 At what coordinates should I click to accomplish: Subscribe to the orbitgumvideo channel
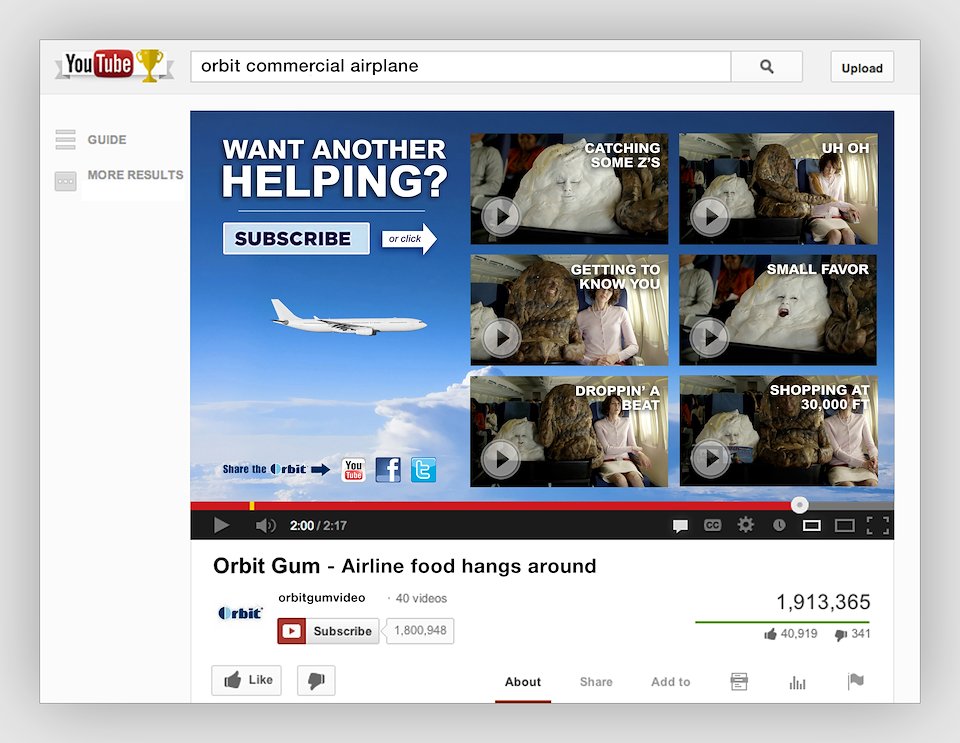(x=329, y=631)
